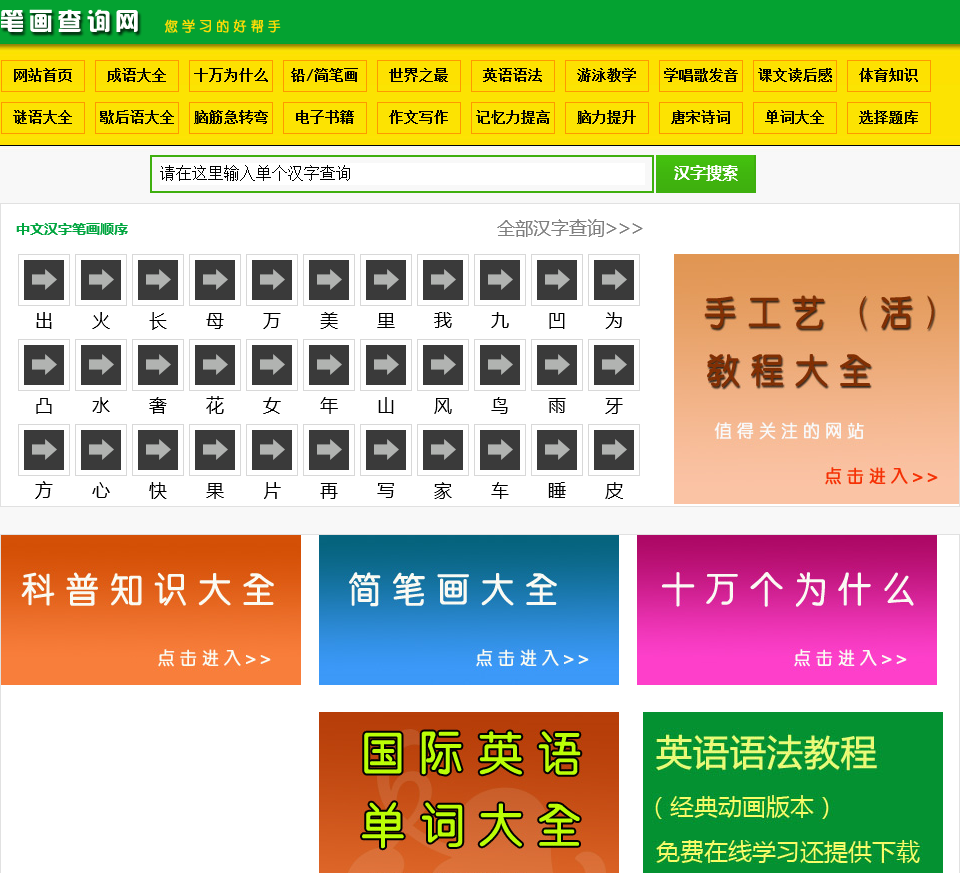
Task: Open 世界之最 navigation item
Action: 419,76
